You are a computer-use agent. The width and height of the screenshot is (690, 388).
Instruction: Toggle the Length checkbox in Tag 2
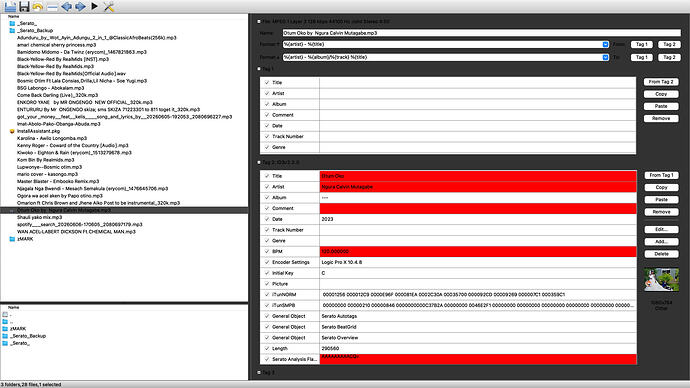click(x=267, y=348)
